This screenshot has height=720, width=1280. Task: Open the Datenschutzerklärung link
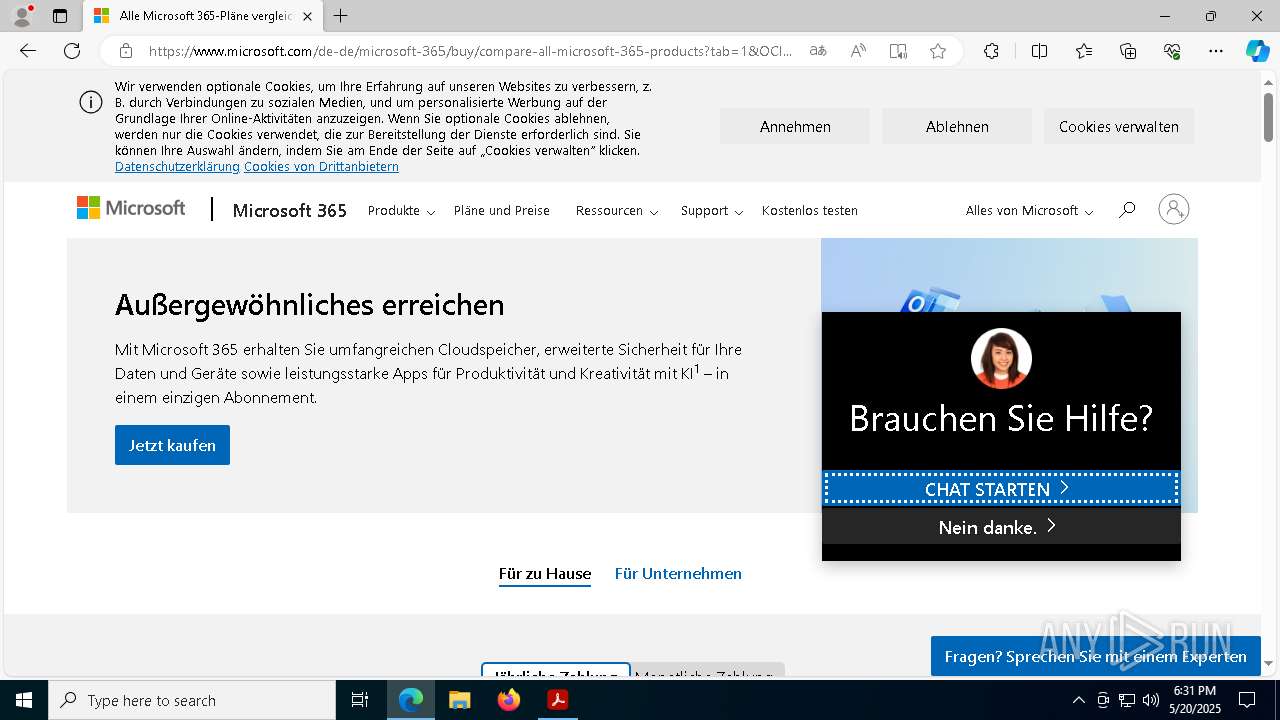[x=177, y=167]
